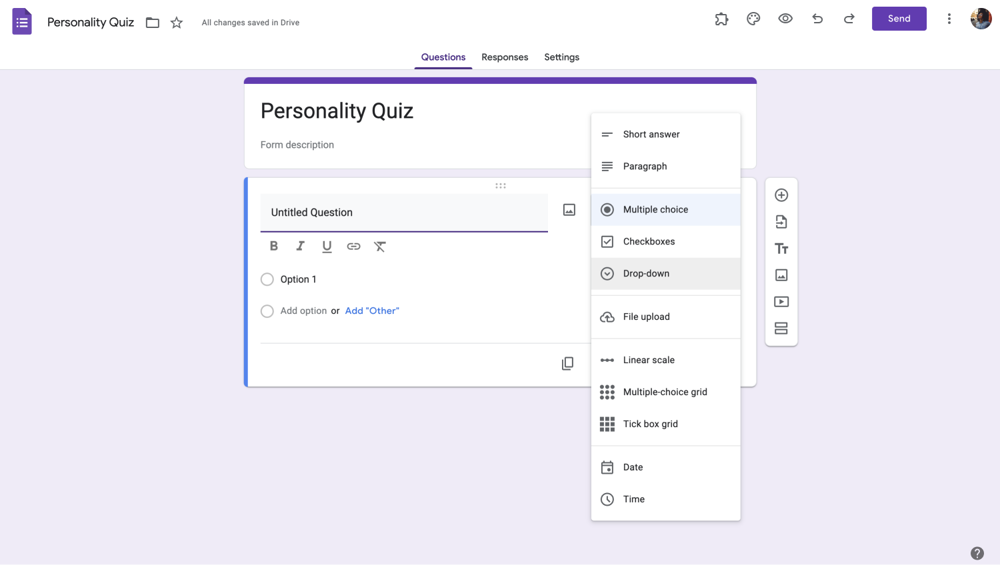Select Drop-down question type
Viewport: 1000px width, 565px height.
666,274
